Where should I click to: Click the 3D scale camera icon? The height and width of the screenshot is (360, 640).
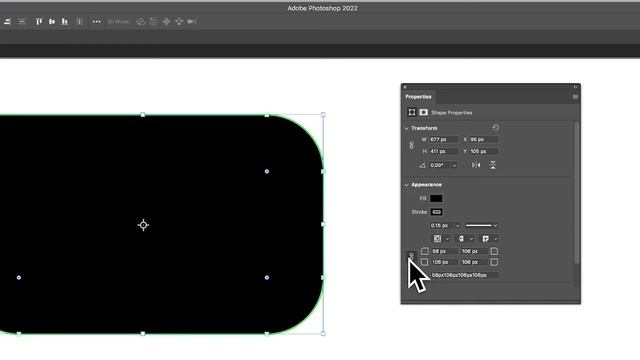(x=192, y=22)
